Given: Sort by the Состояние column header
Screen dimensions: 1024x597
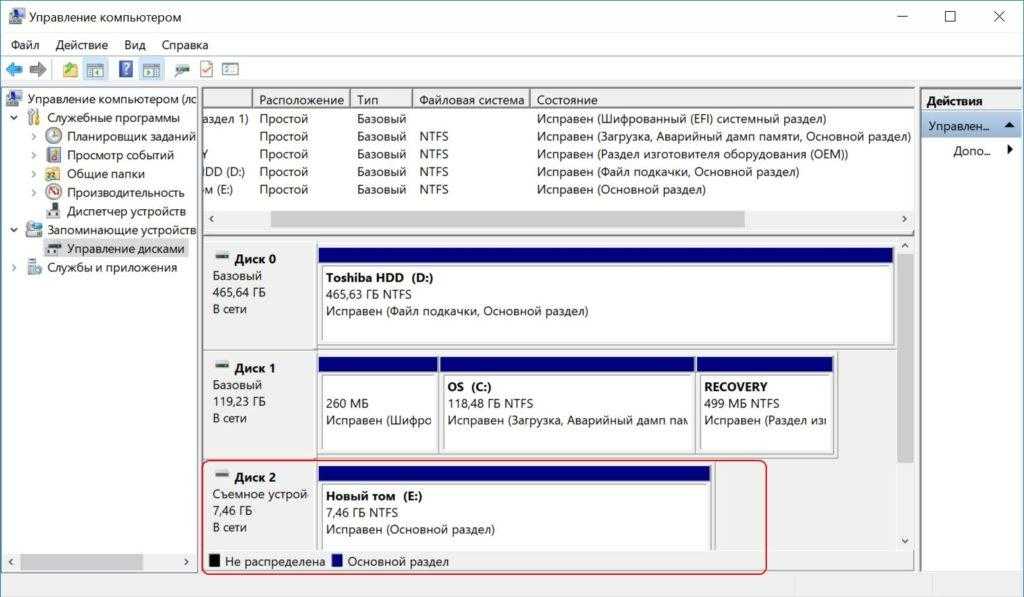Looking at the screenshot, I should [x=566, y=100].
